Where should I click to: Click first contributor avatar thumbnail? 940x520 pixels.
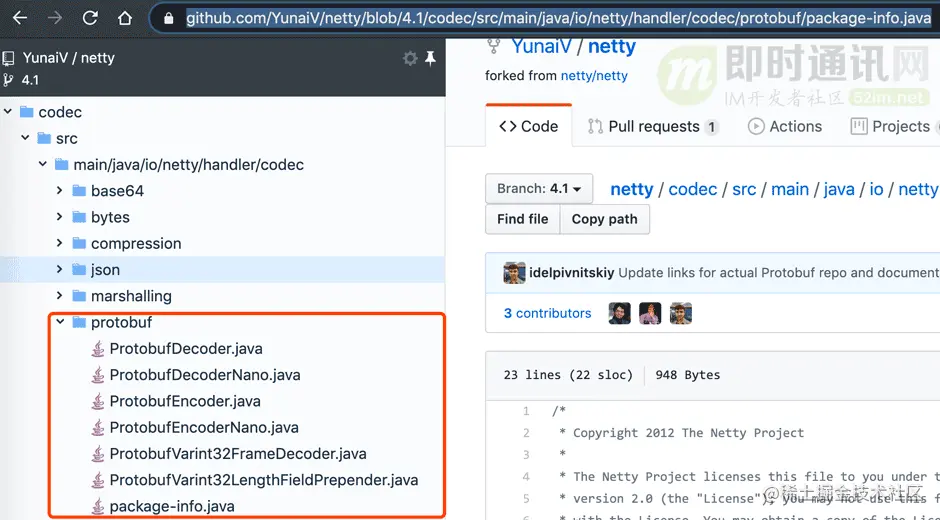tap(619, 313)
